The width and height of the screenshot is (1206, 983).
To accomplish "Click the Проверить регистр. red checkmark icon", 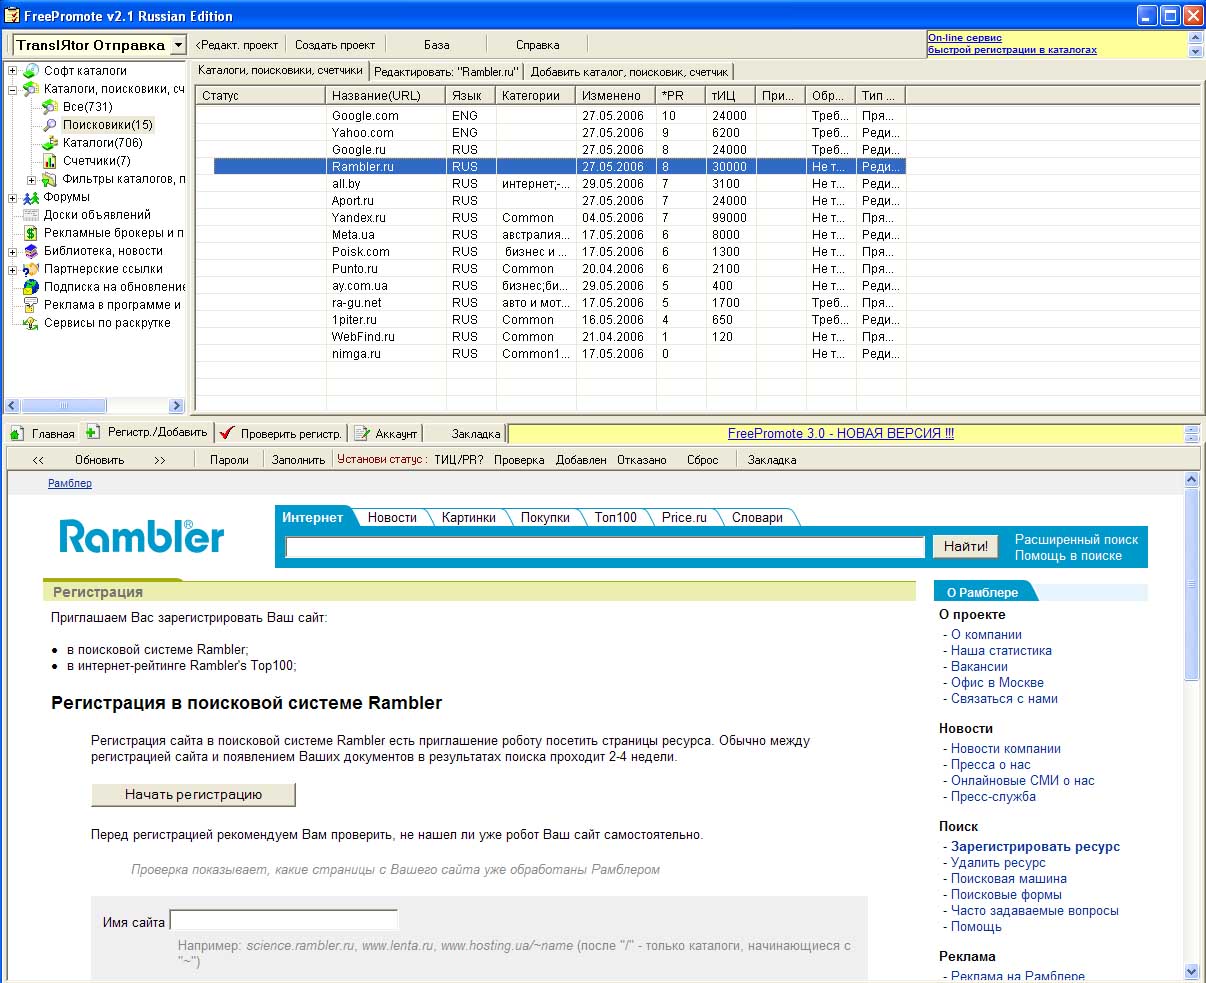I will 227,433.
